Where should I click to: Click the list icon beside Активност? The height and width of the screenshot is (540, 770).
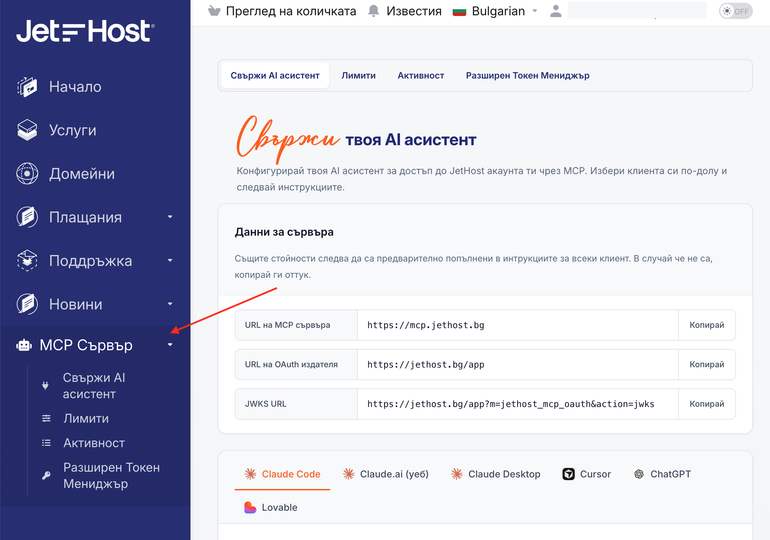(46, 443)
